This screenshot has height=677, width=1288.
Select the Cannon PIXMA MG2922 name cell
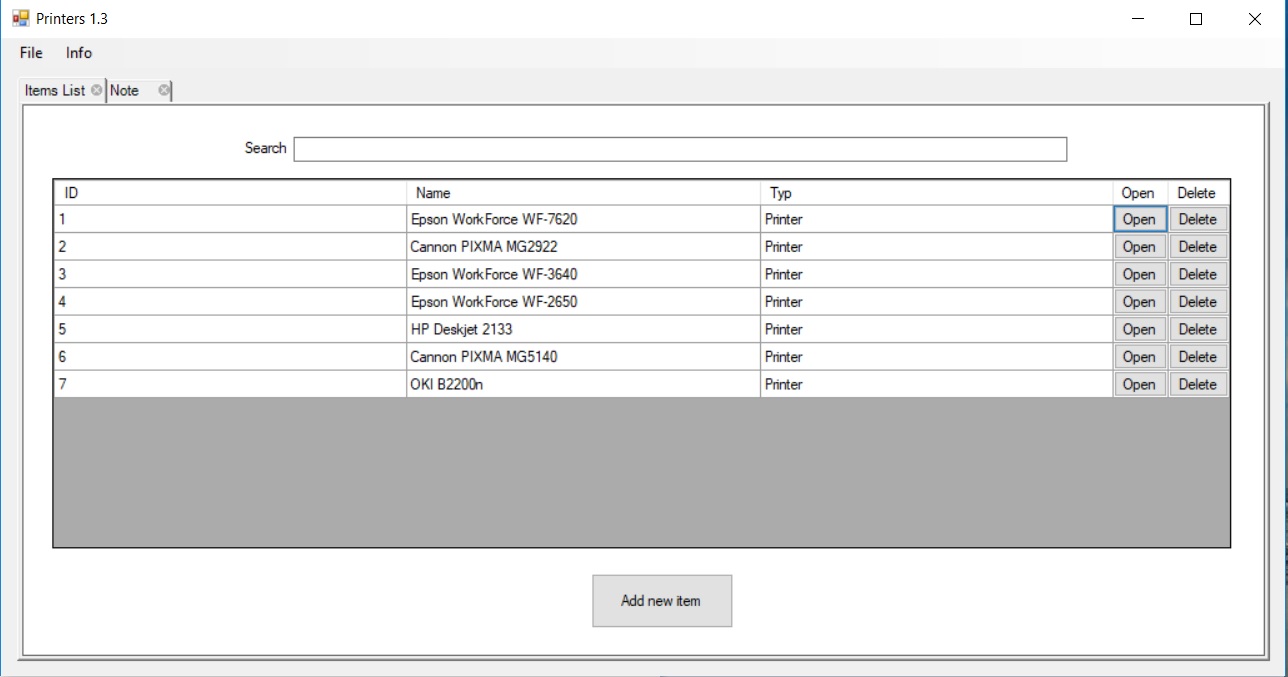click(x=583, y=247)
